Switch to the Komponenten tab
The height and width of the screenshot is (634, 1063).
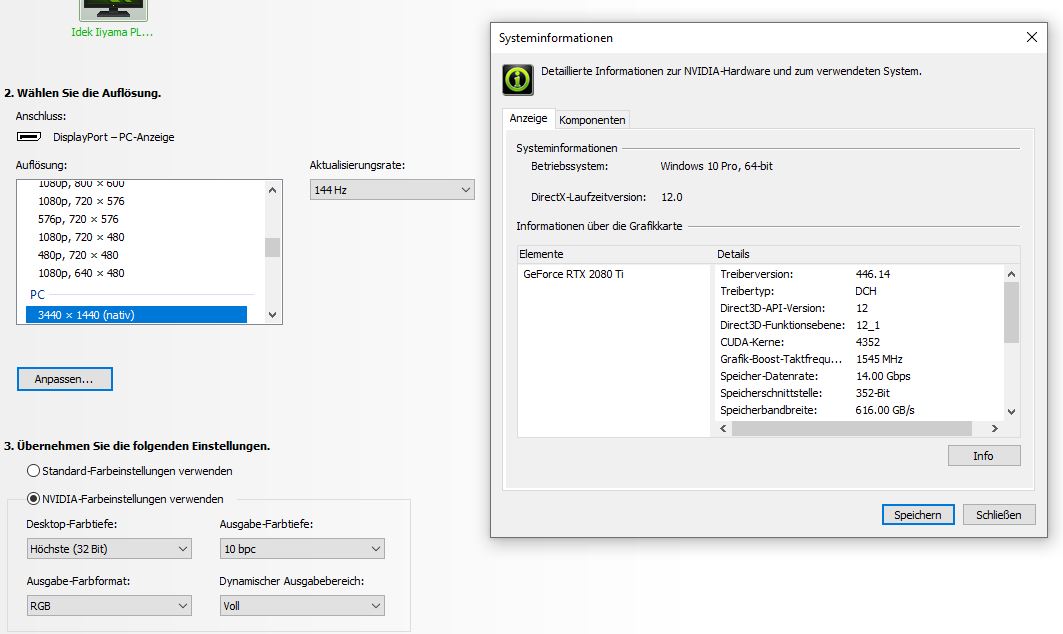click(x=592, y=120)
